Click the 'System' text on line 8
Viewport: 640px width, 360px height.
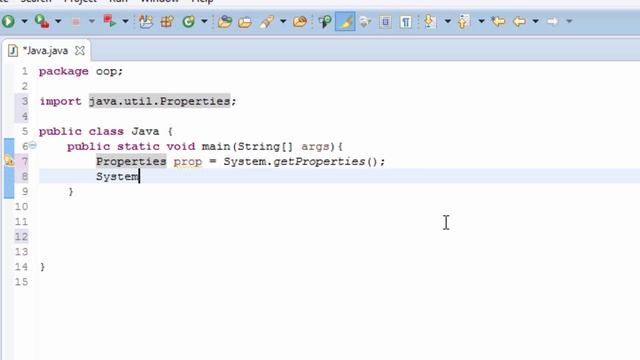click(117, 177)
